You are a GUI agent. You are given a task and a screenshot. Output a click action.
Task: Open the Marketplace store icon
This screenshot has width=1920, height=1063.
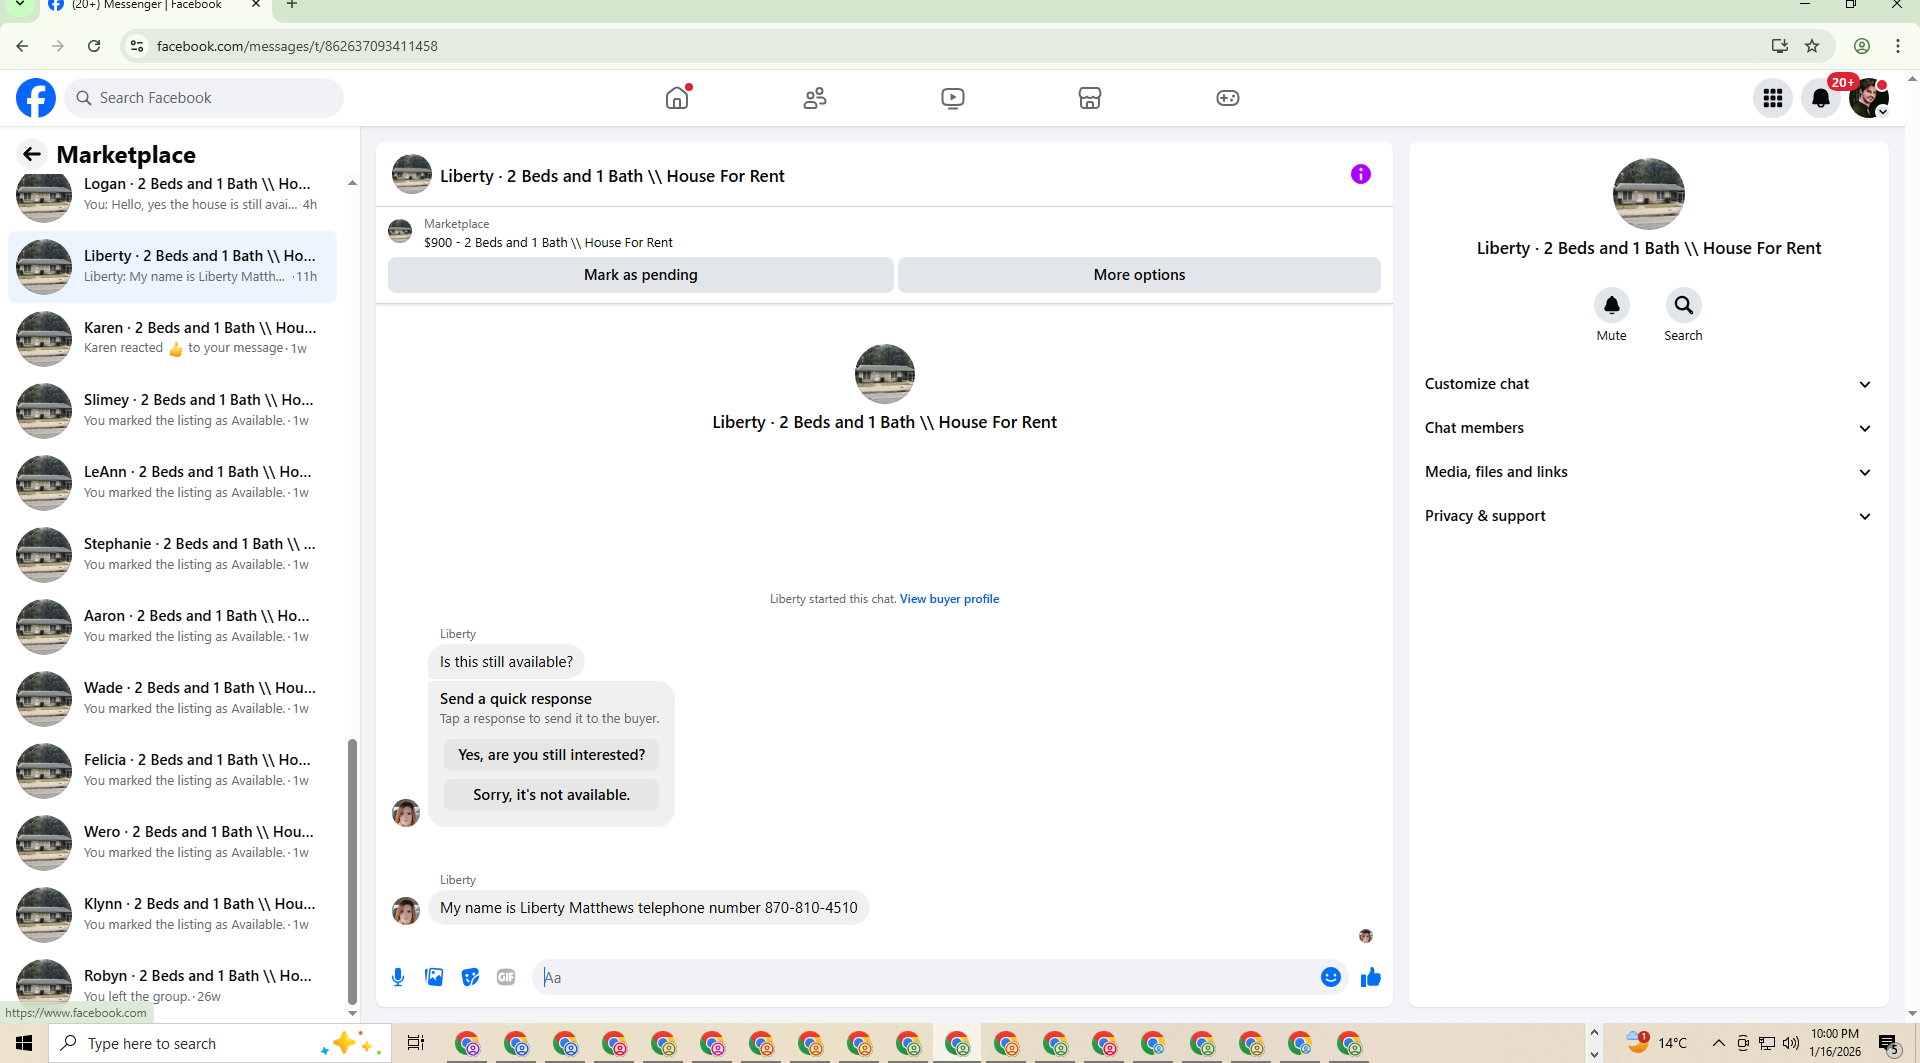coord(1090,98)
